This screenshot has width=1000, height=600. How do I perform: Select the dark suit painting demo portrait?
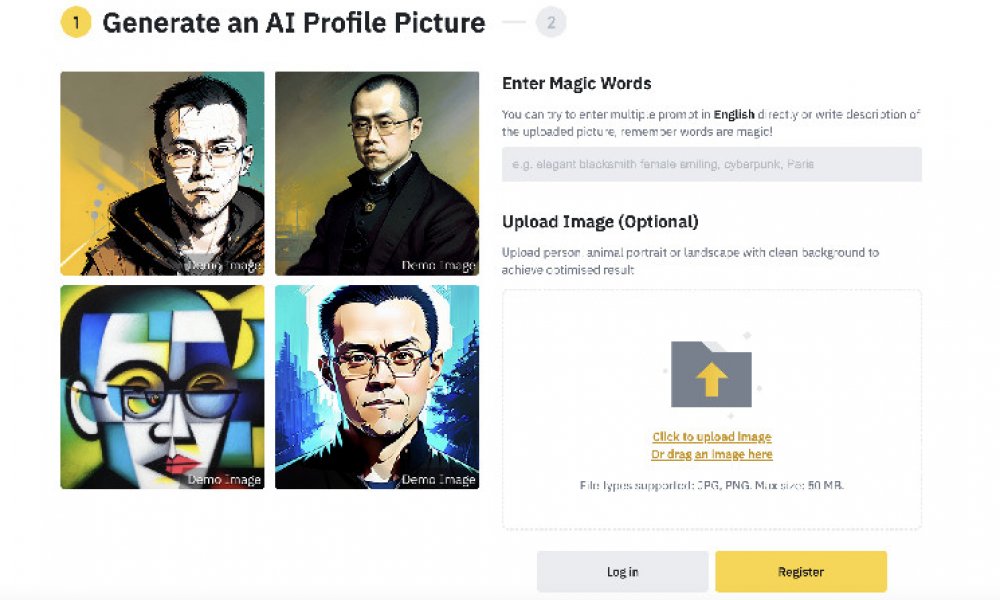pyautogui.click(x=377, y=173)
